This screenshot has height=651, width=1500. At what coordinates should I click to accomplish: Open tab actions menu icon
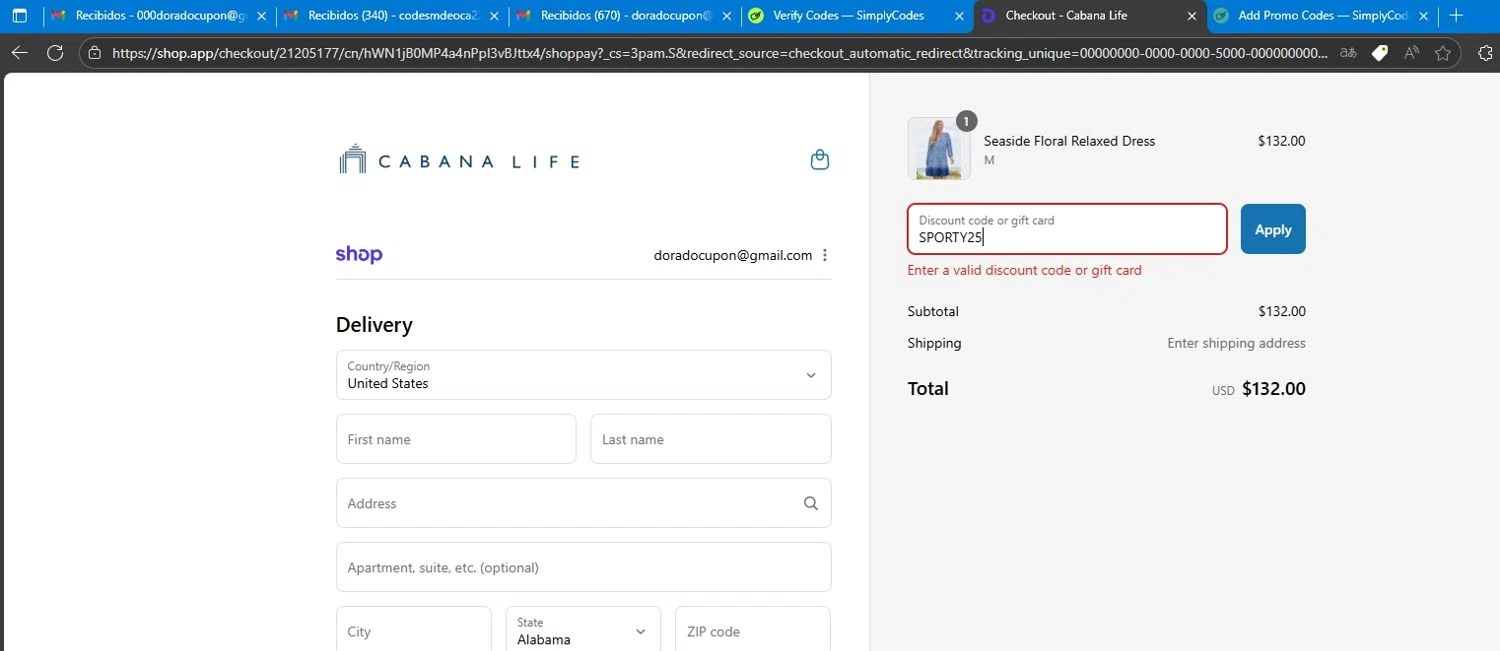[x=19, y=15]
